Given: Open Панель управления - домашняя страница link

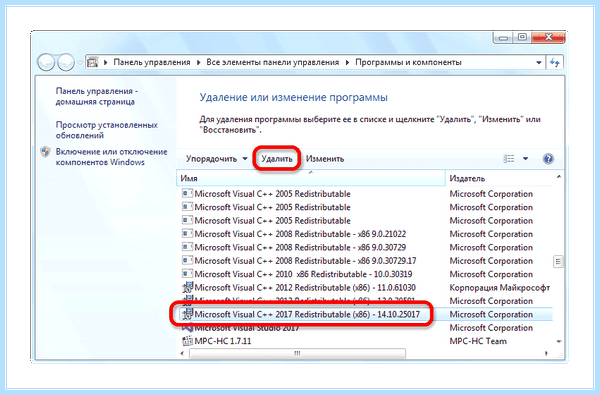Looking at the screenshot, I should coord(96,96).
